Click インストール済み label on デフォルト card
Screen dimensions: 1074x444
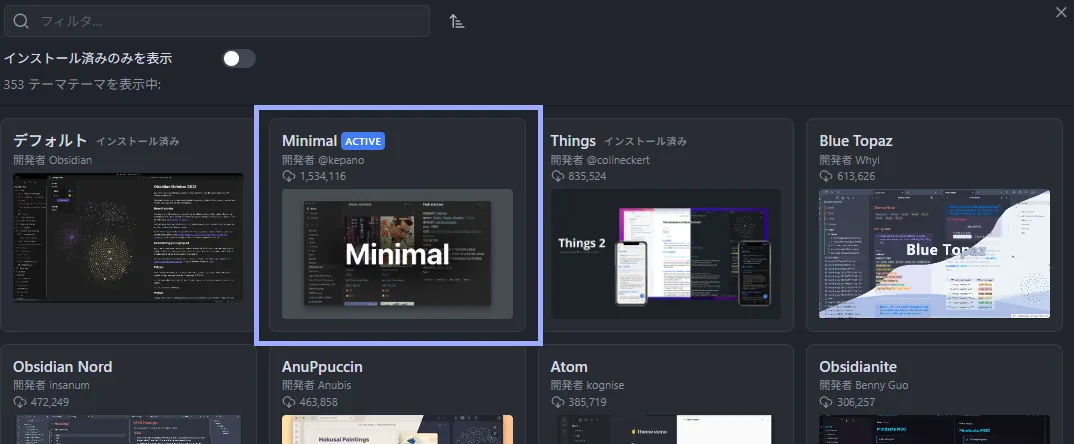138,141
